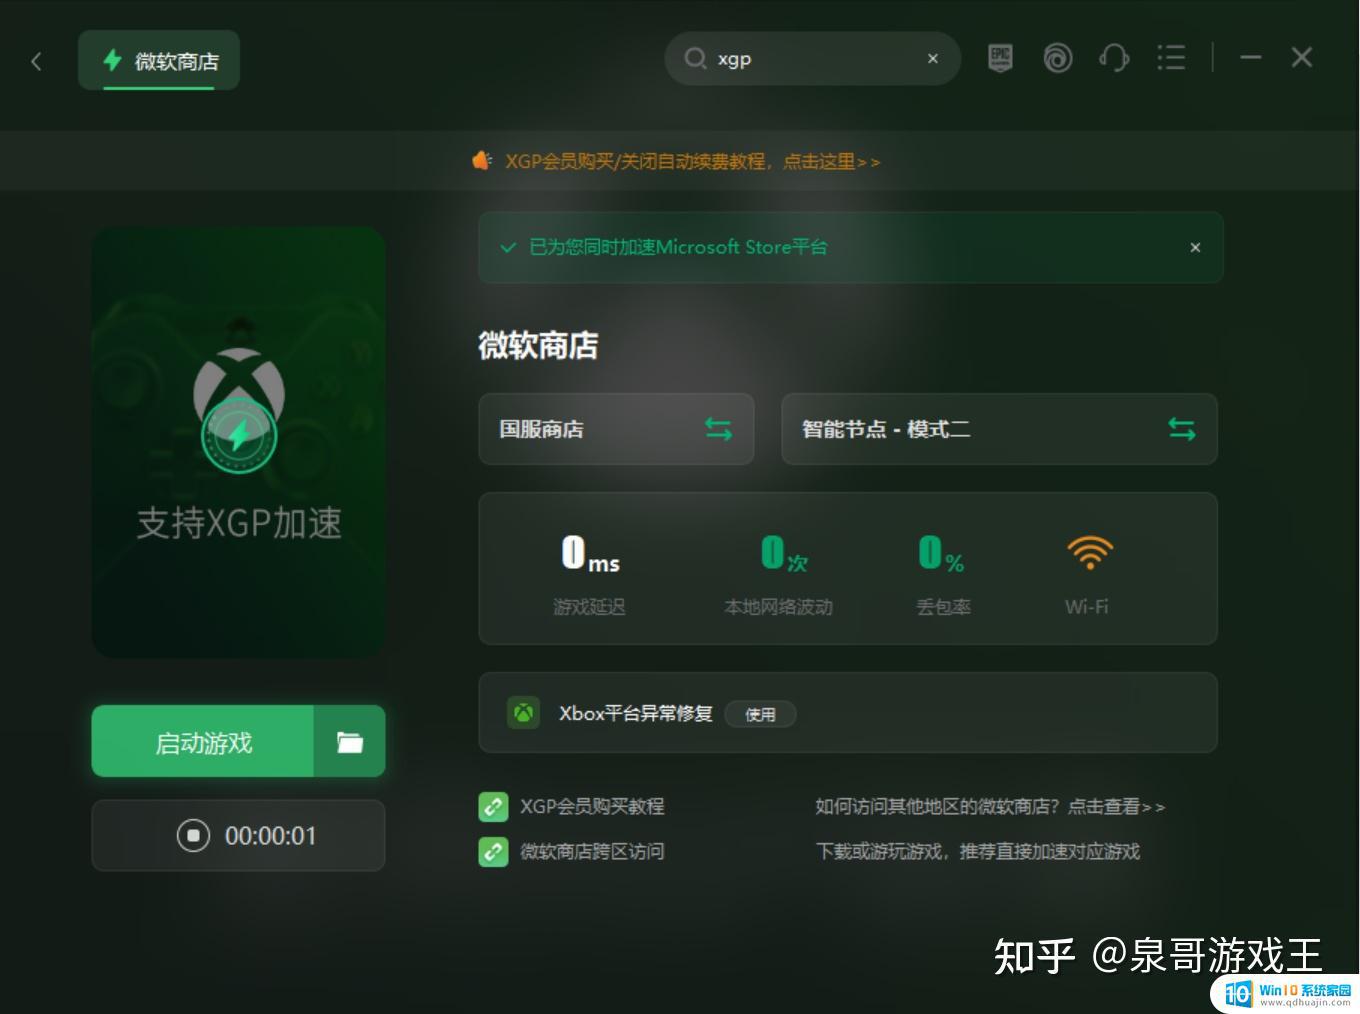Click link icon beside 微软商店跨区访问
The width and height of the screenshot is (1360, 1014).
493,851
